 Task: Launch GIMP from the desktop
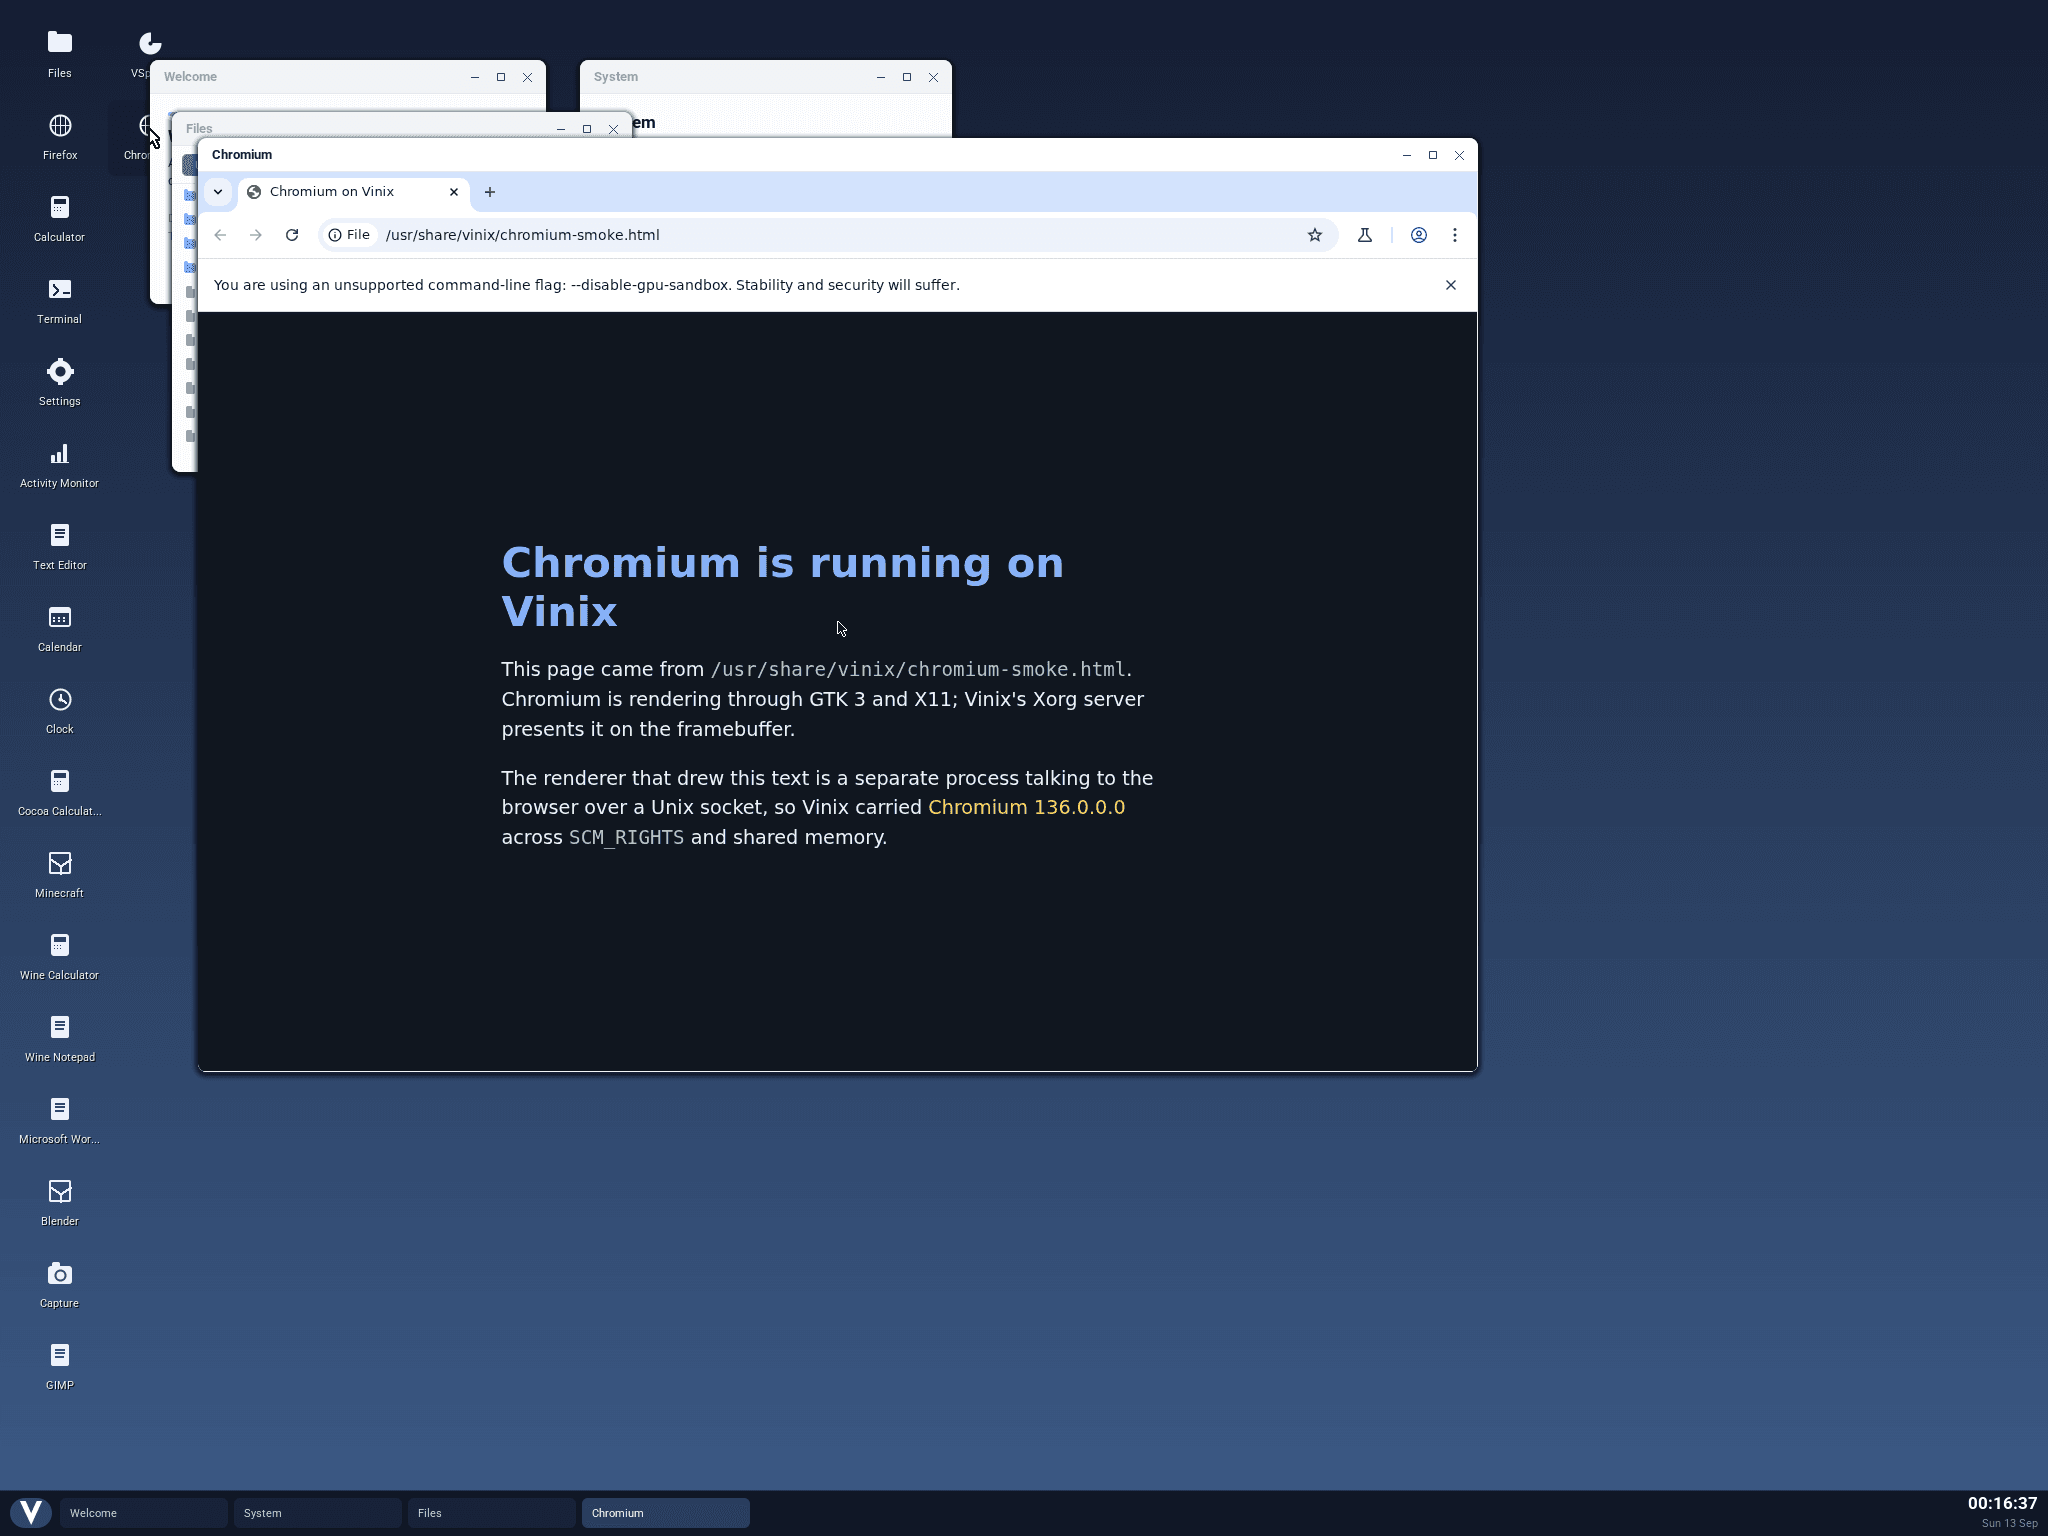60,1365
